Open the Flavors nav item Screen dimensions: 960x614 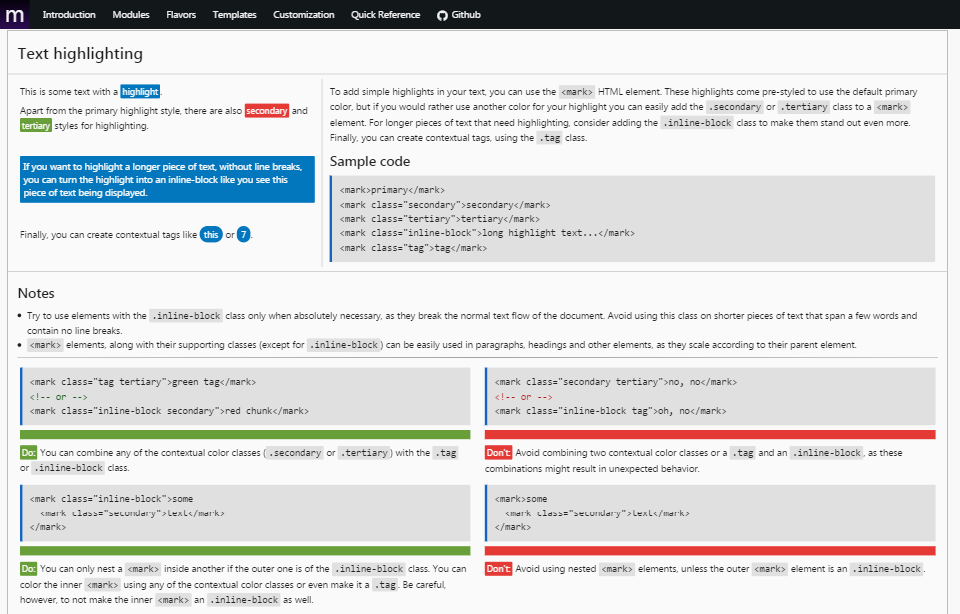pos(181,15)
